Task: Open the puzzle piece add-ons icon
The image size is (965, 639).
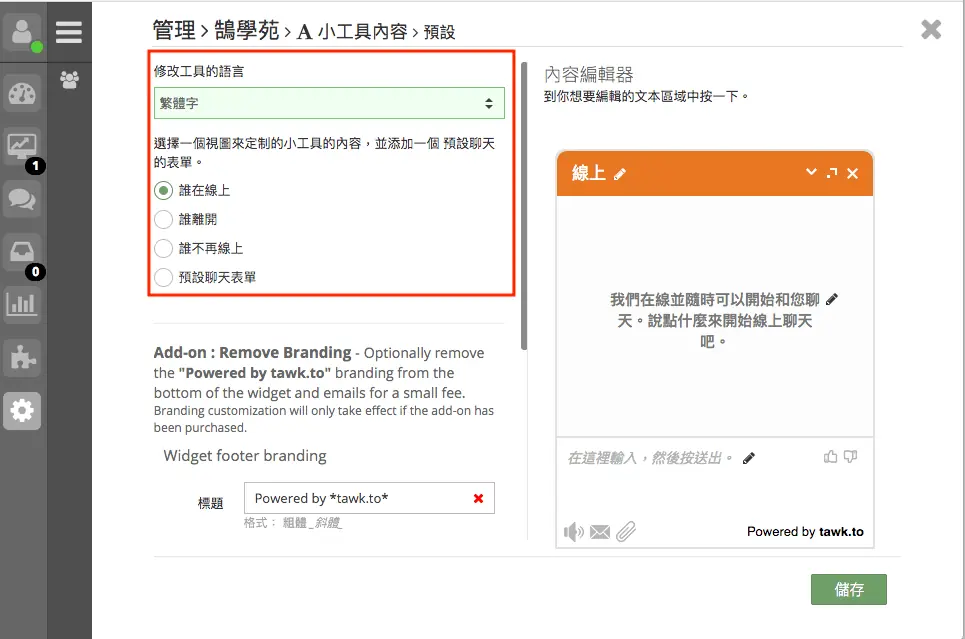Action: coord(22,358)
